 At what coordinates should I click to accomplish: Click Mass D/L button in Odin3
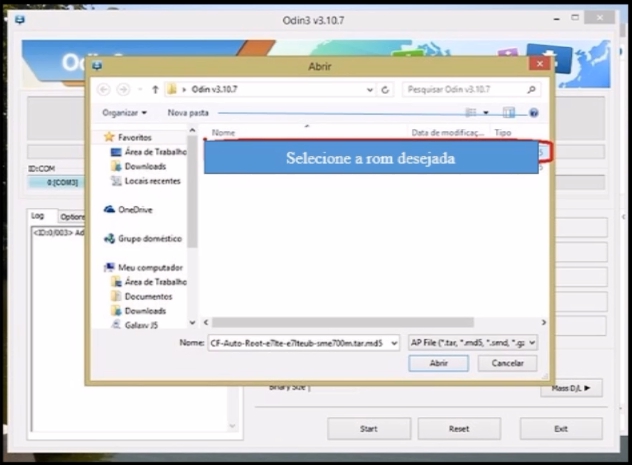[571, 388]
